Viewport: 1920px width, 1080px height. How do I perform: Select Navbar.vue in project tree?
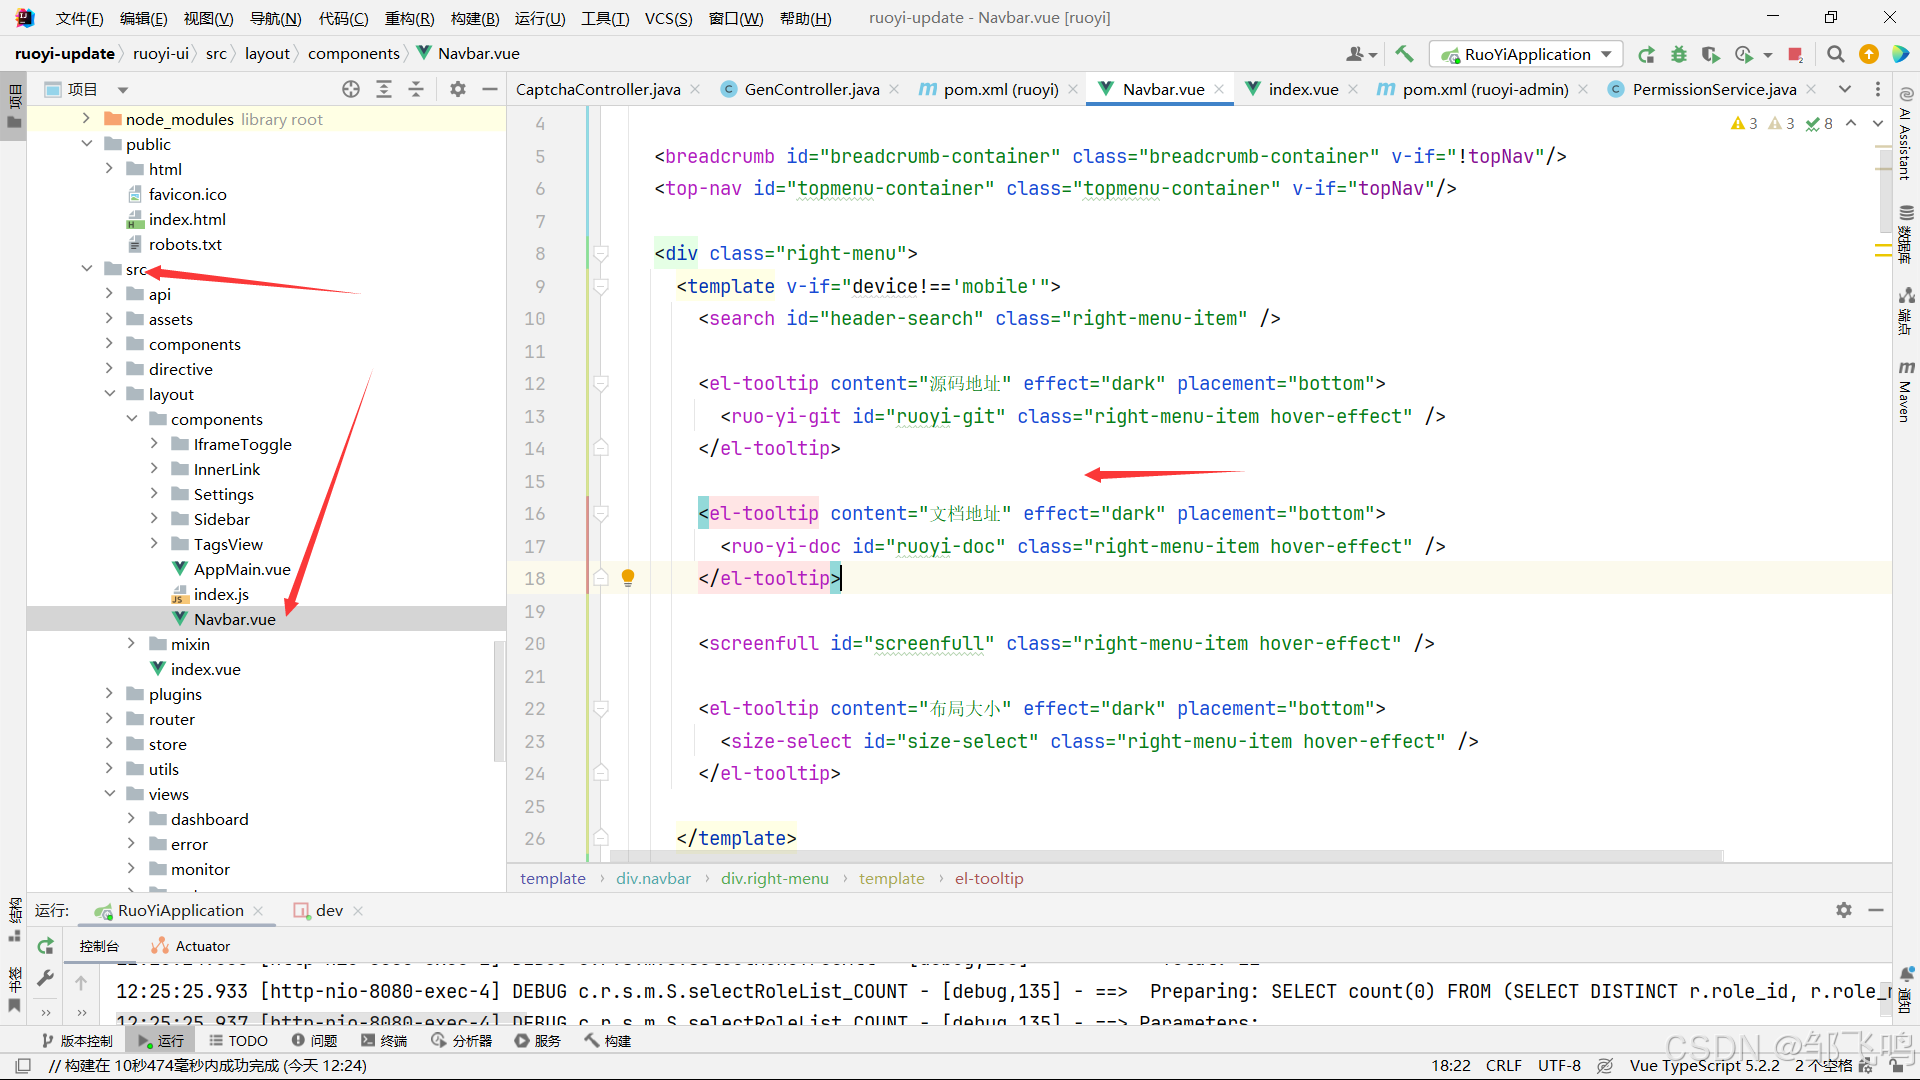tap(235, 619)
